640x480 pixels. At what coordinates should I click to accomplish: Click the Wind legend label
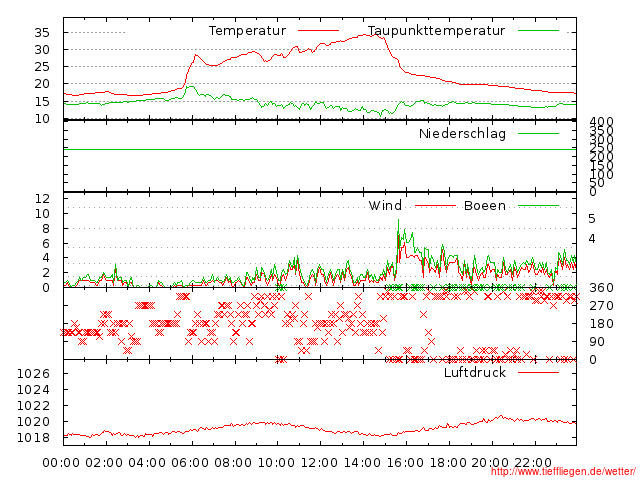pyautogui.click(x=385, y=205)
